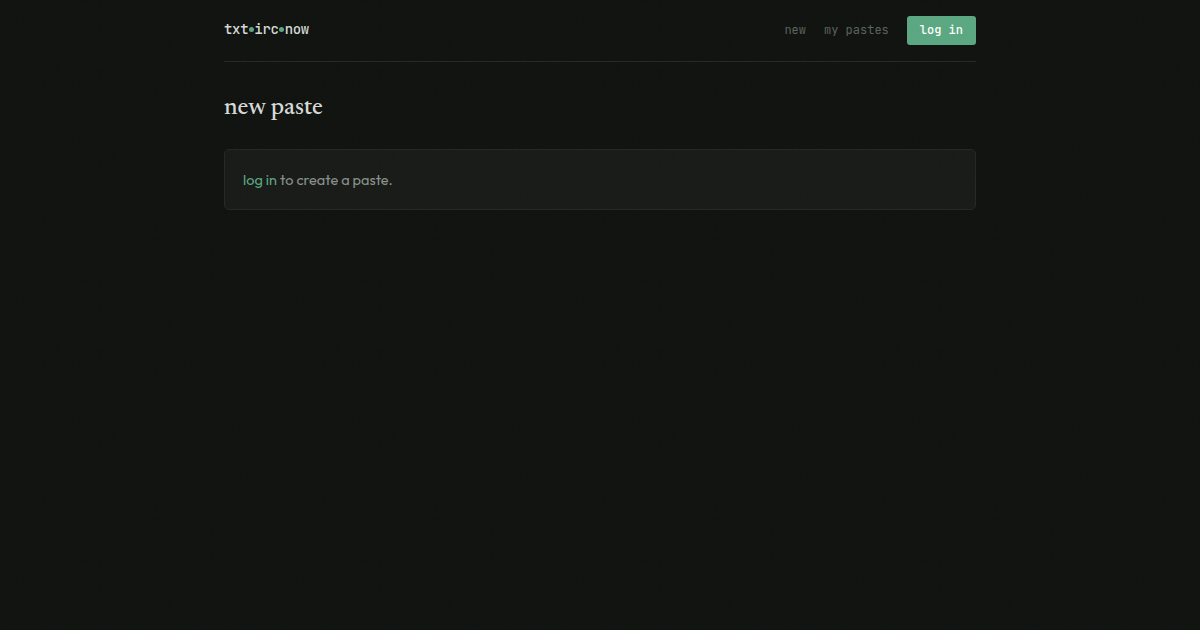Click the "txt" part of the logo
Viewport: 1200px width, 630px height.
tap(236, 30)
